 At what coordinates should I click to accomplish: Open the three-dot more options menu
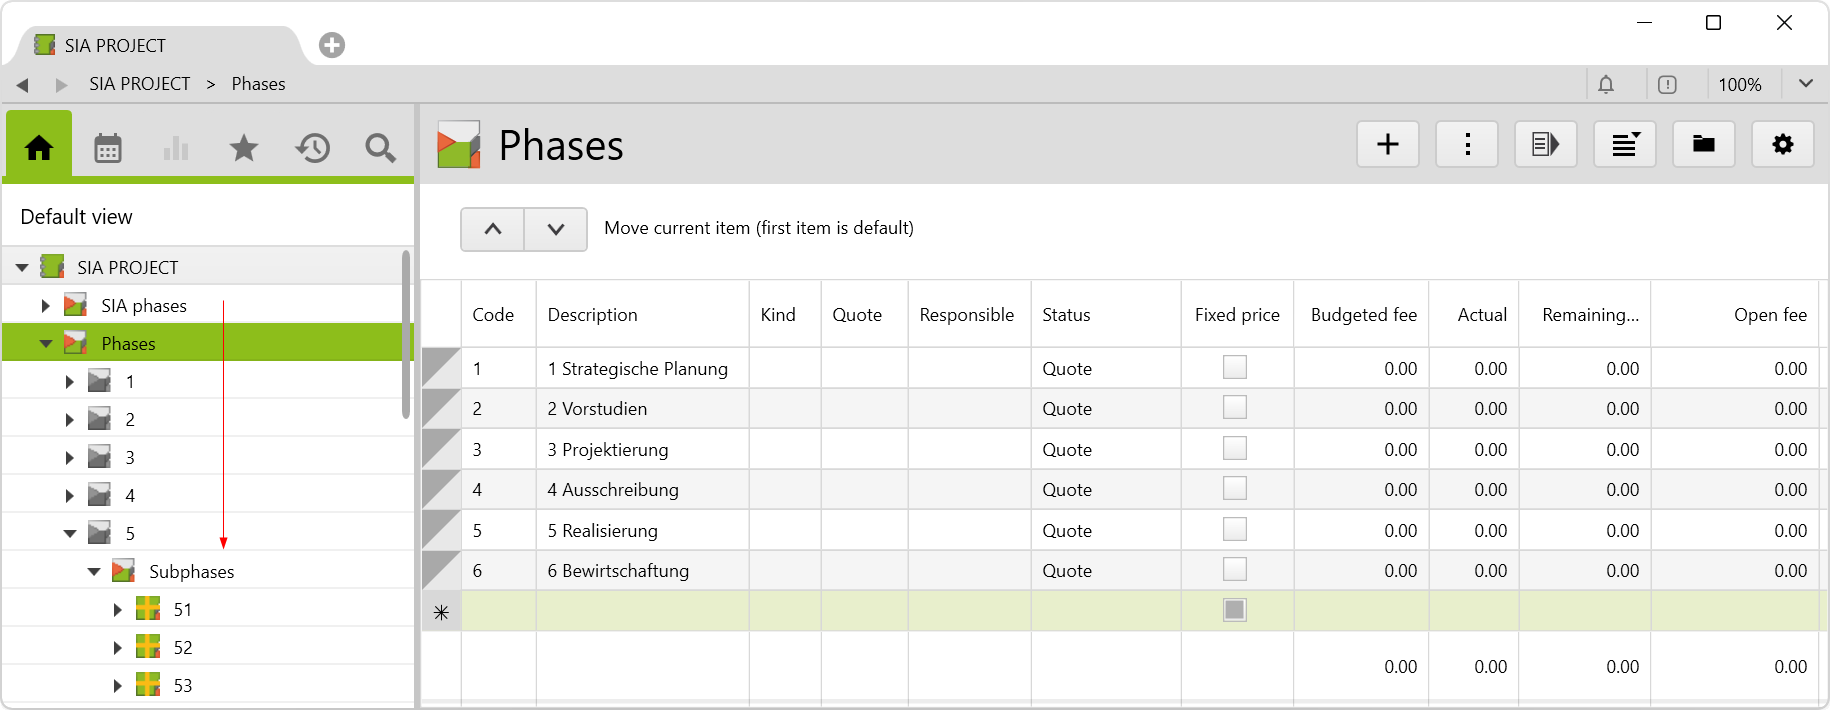(x=1467, y=144)
